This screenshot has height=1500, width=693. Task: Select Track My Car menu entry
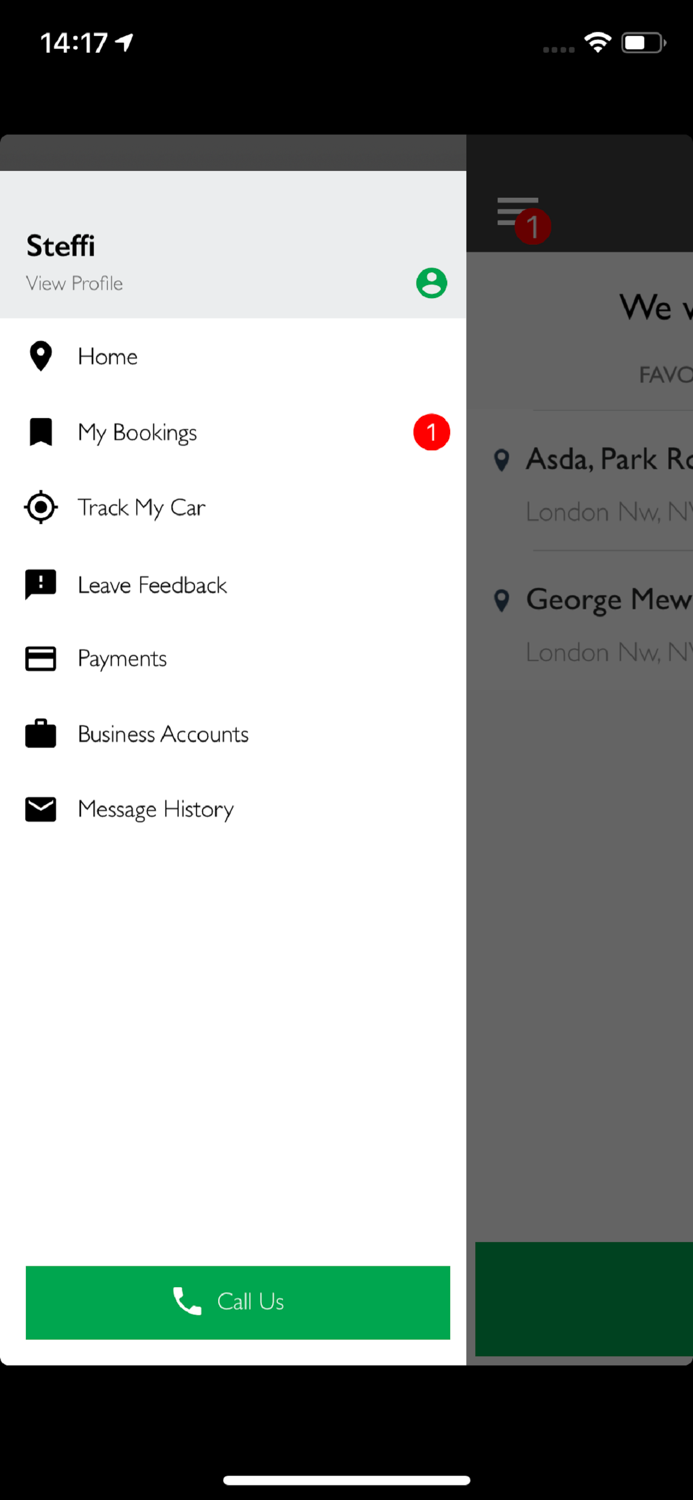click(x=142, y=508)
